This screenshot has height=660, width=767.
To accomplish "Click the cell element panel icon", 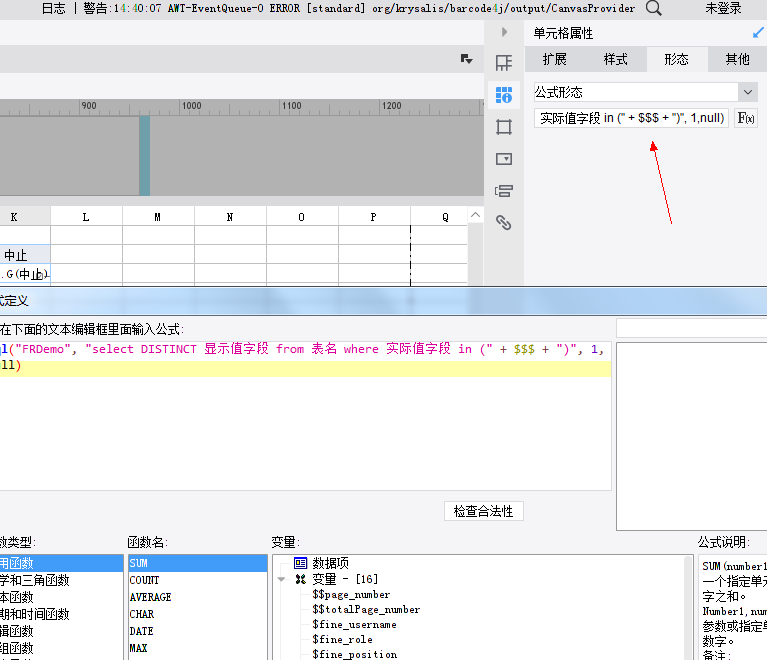I will point(503,63).
